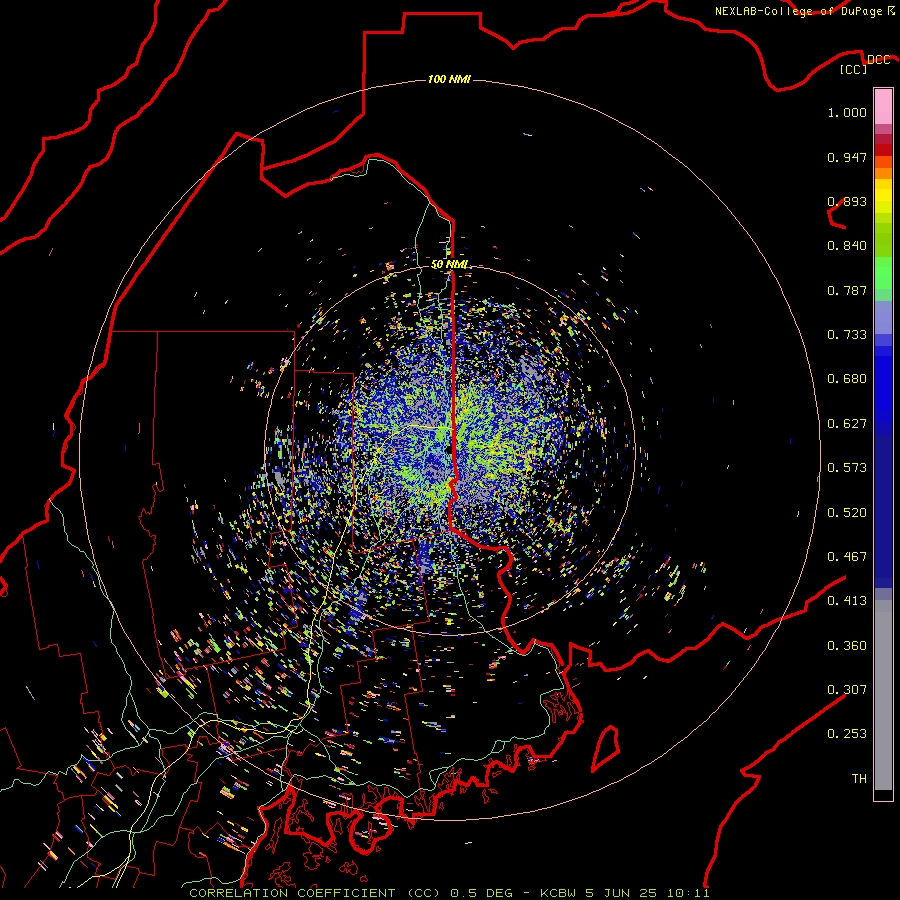
Task: Click the "DCC" label above the color bar
Action: 878,60
